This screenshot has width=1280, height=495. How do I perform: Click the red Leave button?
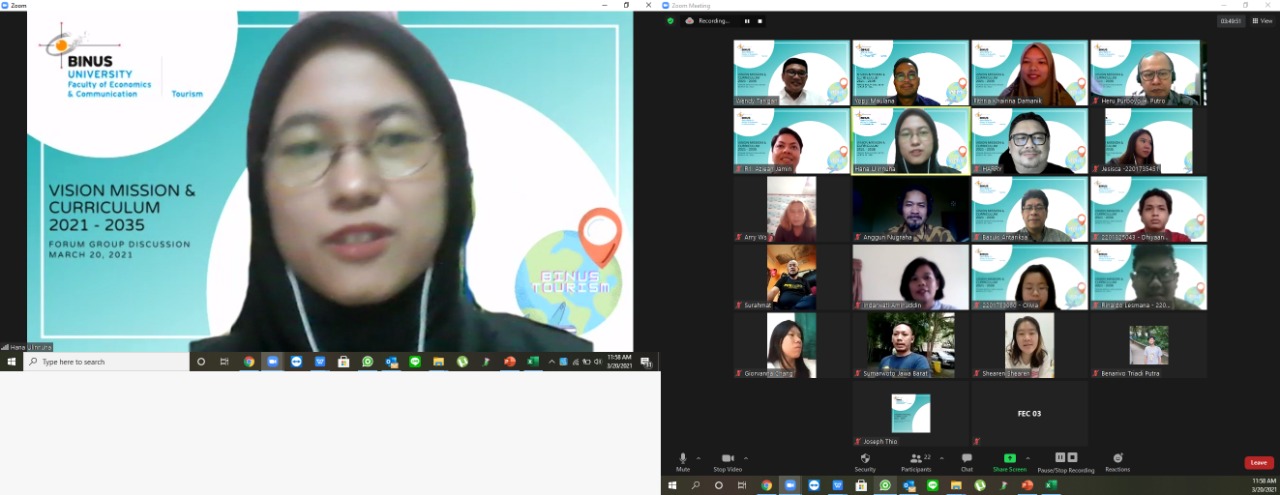[1259, 462]
